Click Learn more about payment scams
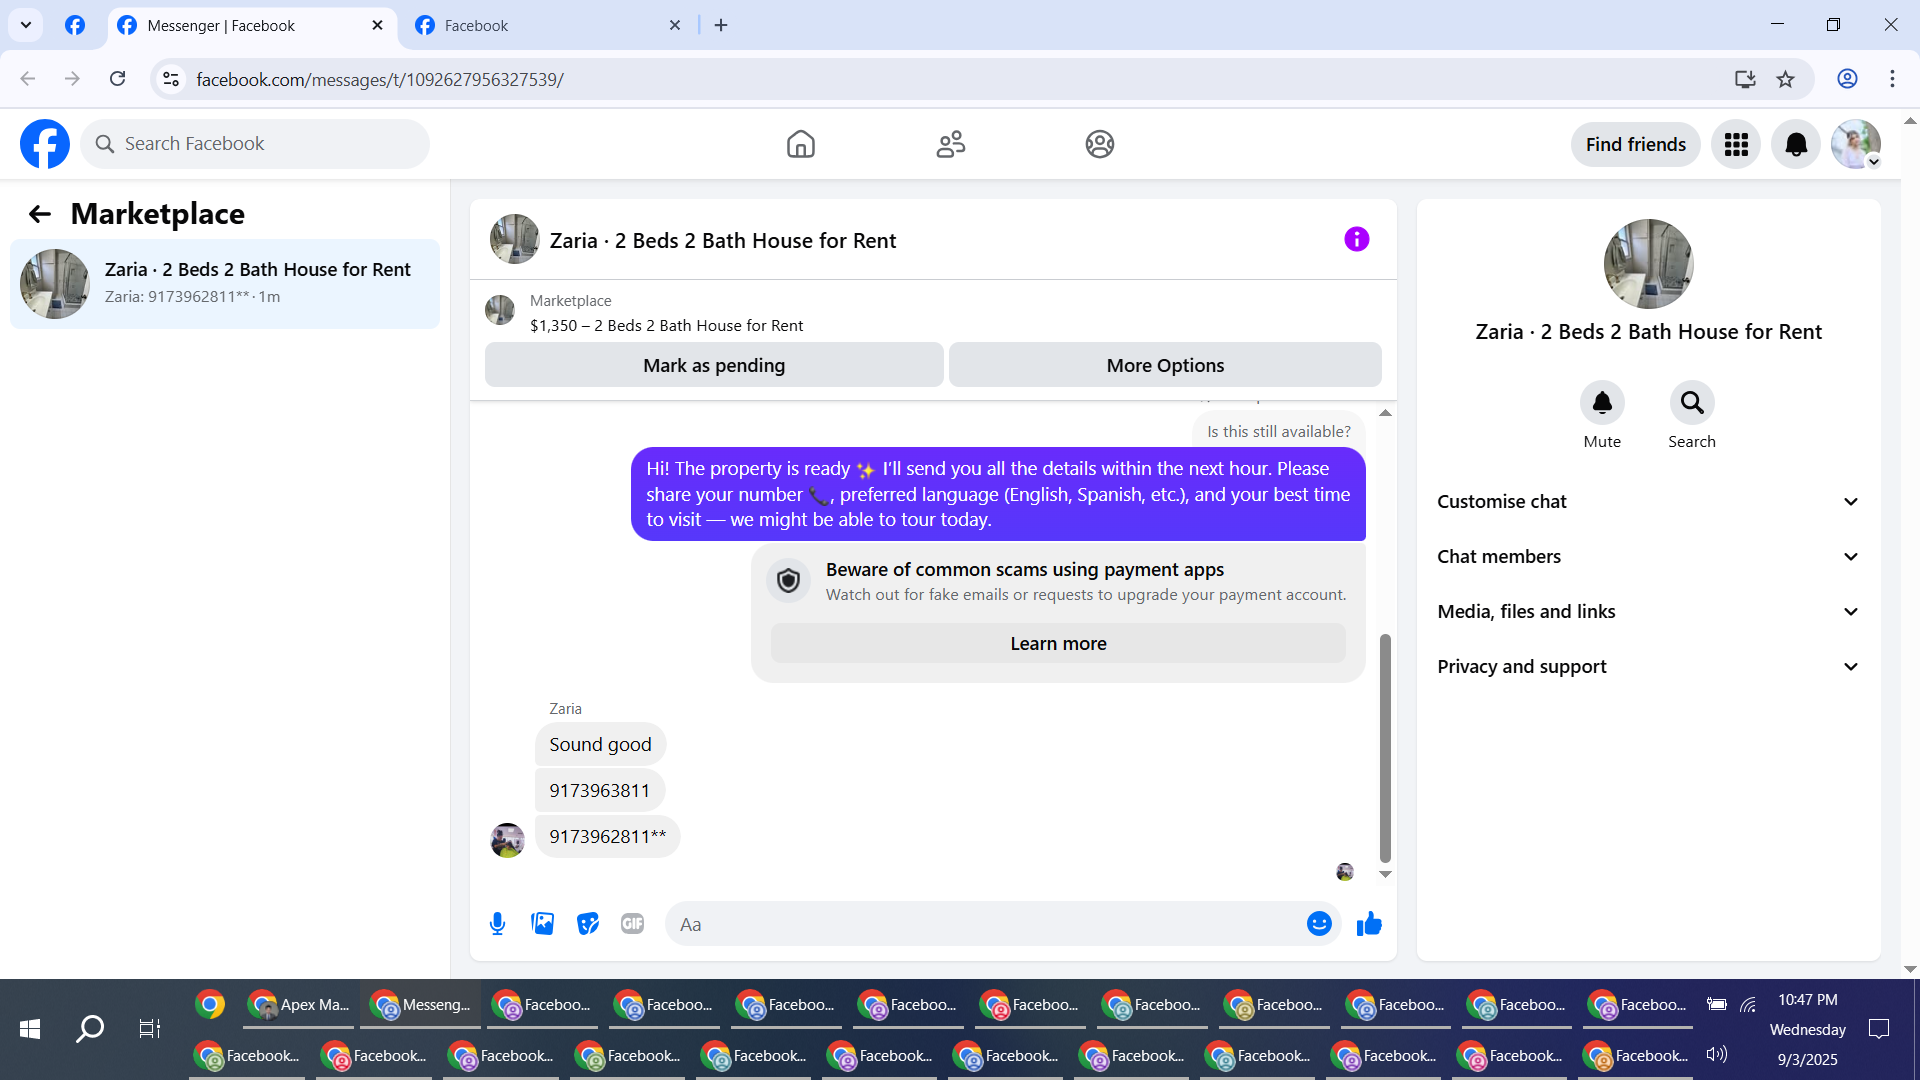 tap(1058, 644)
